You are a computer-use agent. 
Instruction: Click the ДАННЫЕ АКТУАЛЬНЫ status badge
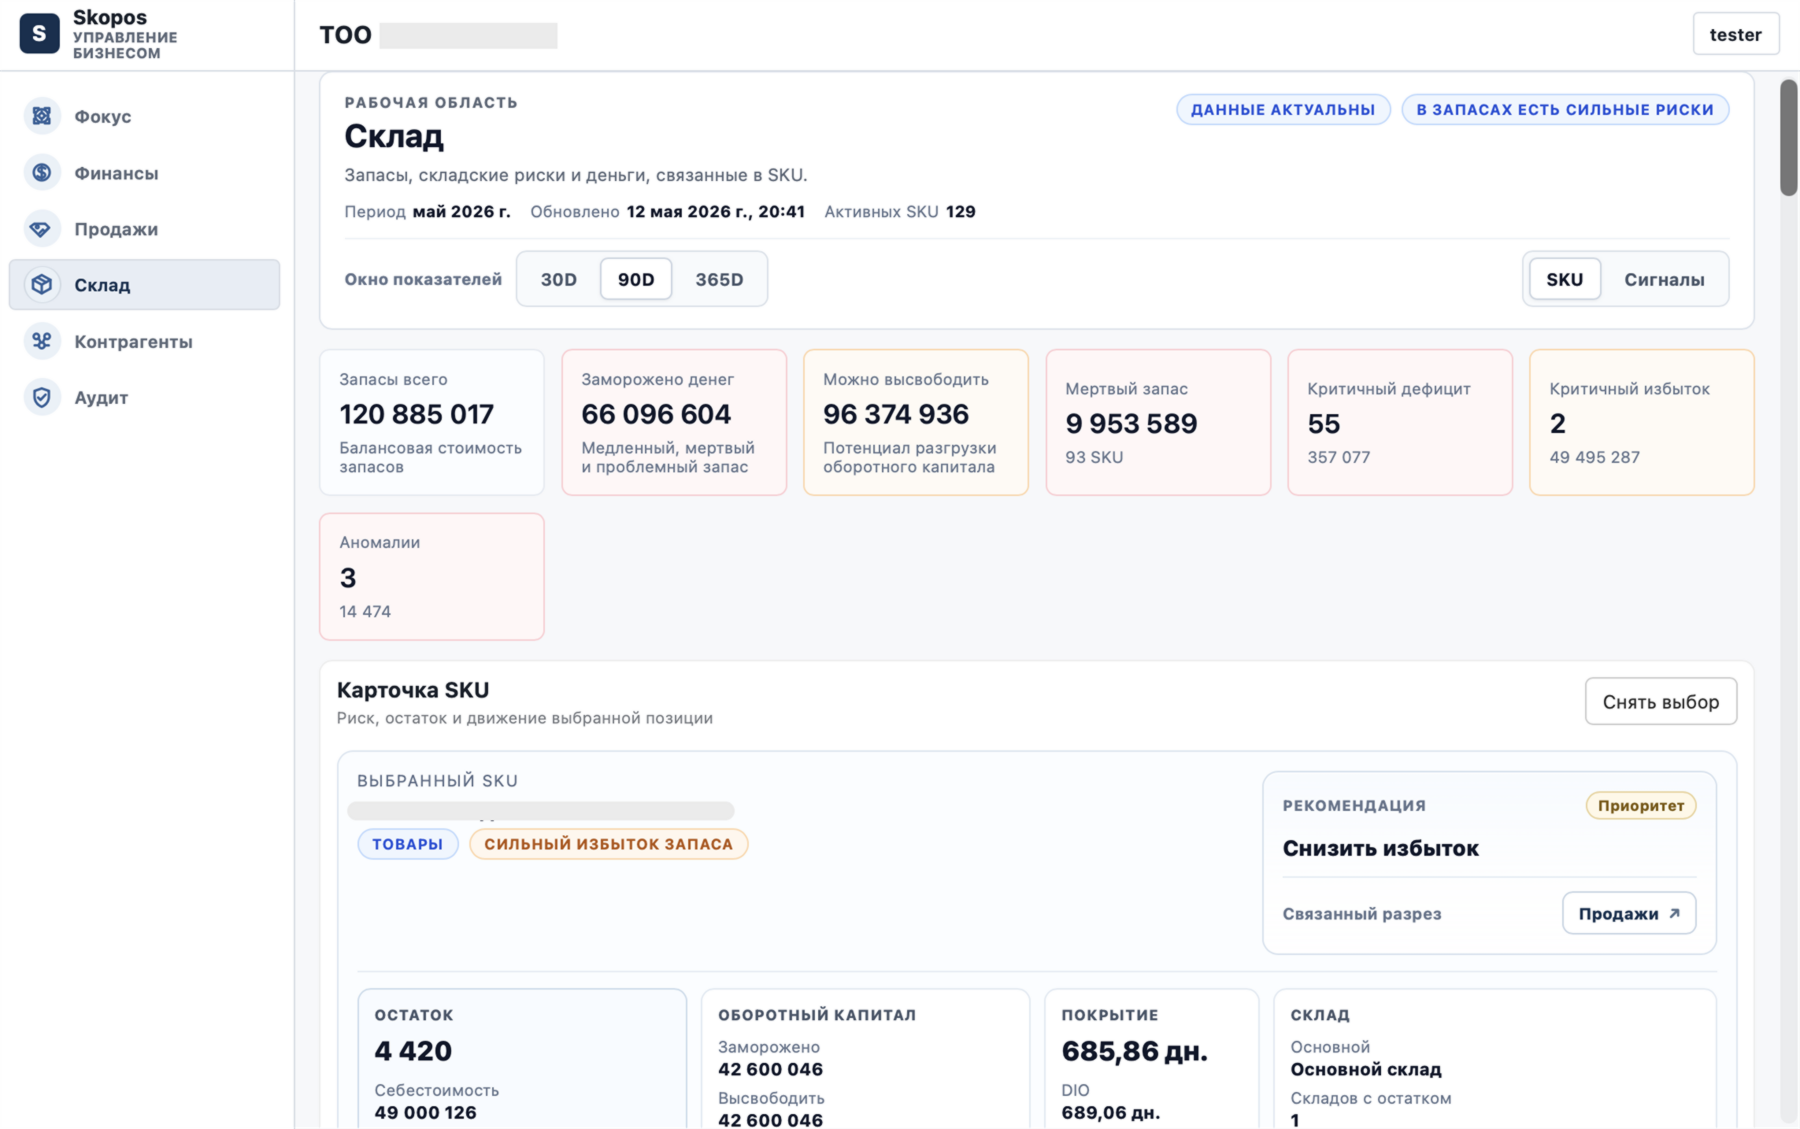(x=1283, y=109)
